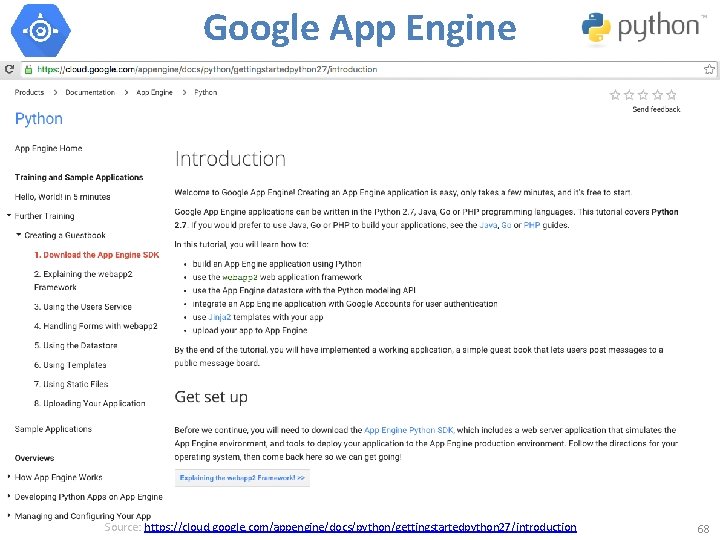
Task: Rate the page three stars
Action: tap(643, 95)
